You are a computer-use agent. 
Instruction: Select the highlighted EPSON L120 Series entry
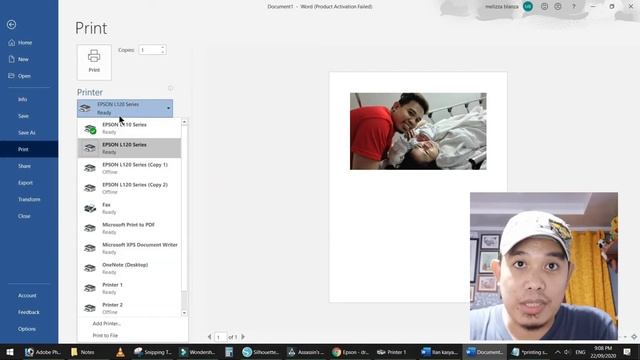[129, 148]
